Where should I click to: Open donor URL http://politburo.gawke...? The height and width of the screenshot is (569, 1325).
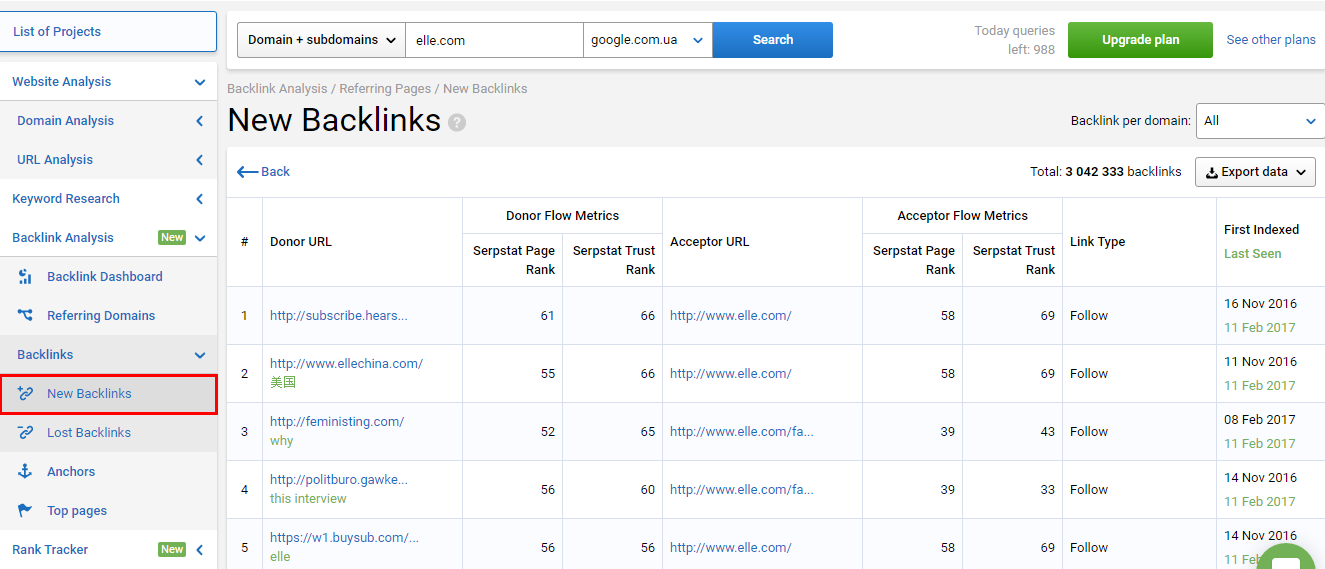click(x=339, y=480)
